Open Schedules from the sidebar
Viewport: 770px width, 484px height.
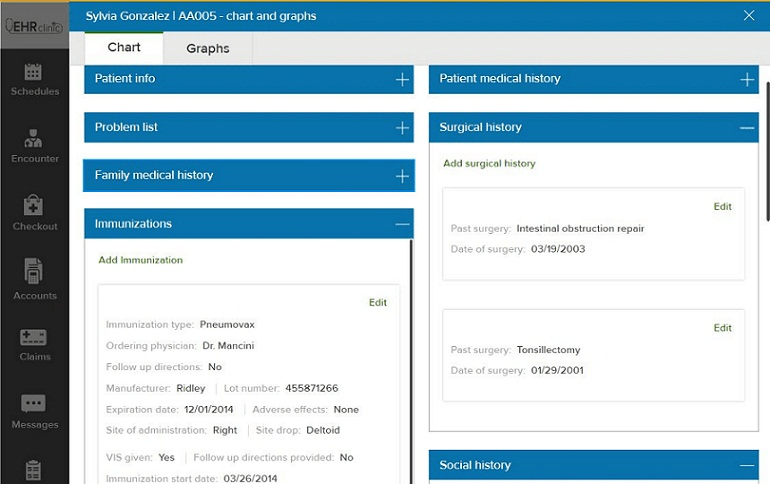(x=34, y=79)
